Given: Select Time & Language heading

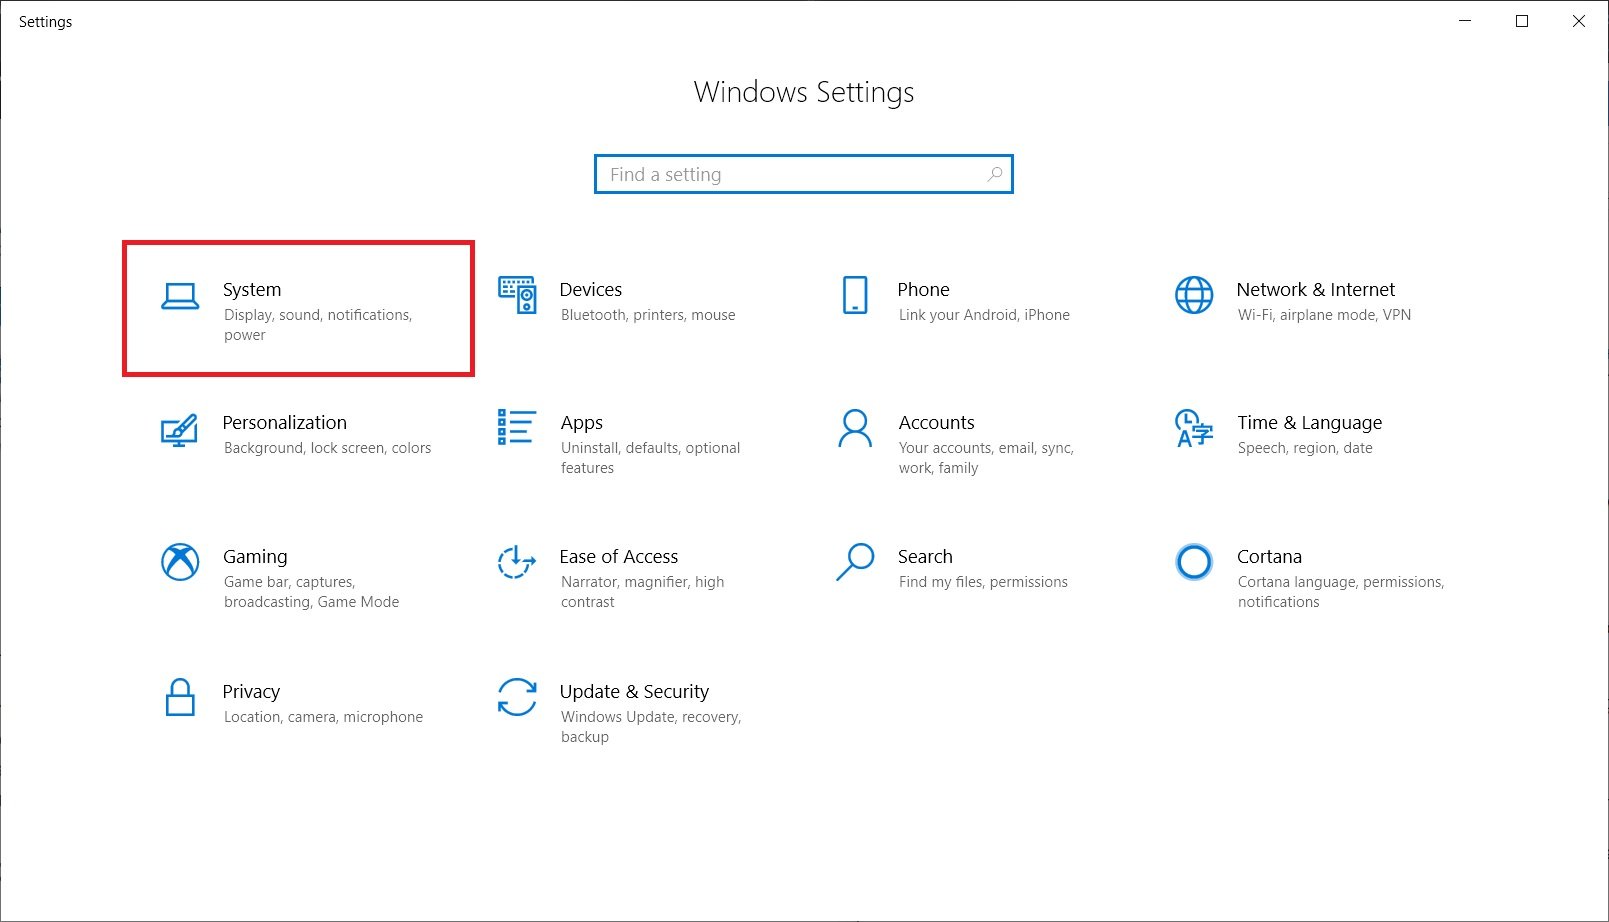Looking at the screenshot, I should click(x=1310, y=423).
